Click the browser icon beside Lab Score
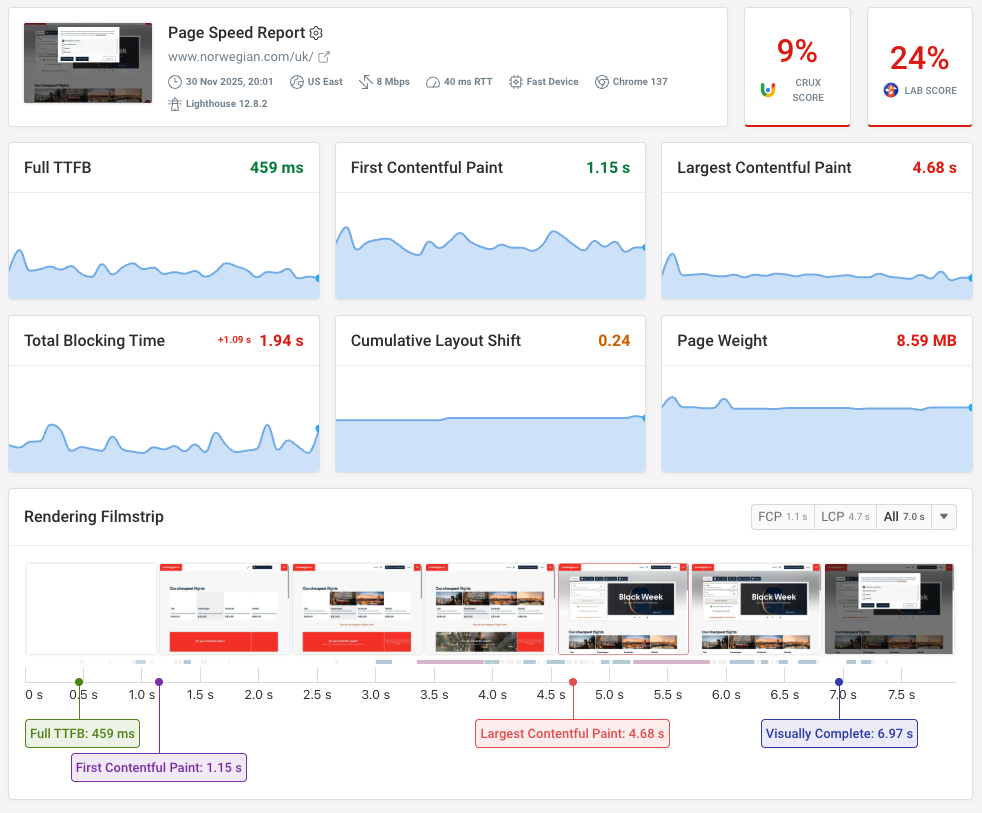 coord(889,90)
